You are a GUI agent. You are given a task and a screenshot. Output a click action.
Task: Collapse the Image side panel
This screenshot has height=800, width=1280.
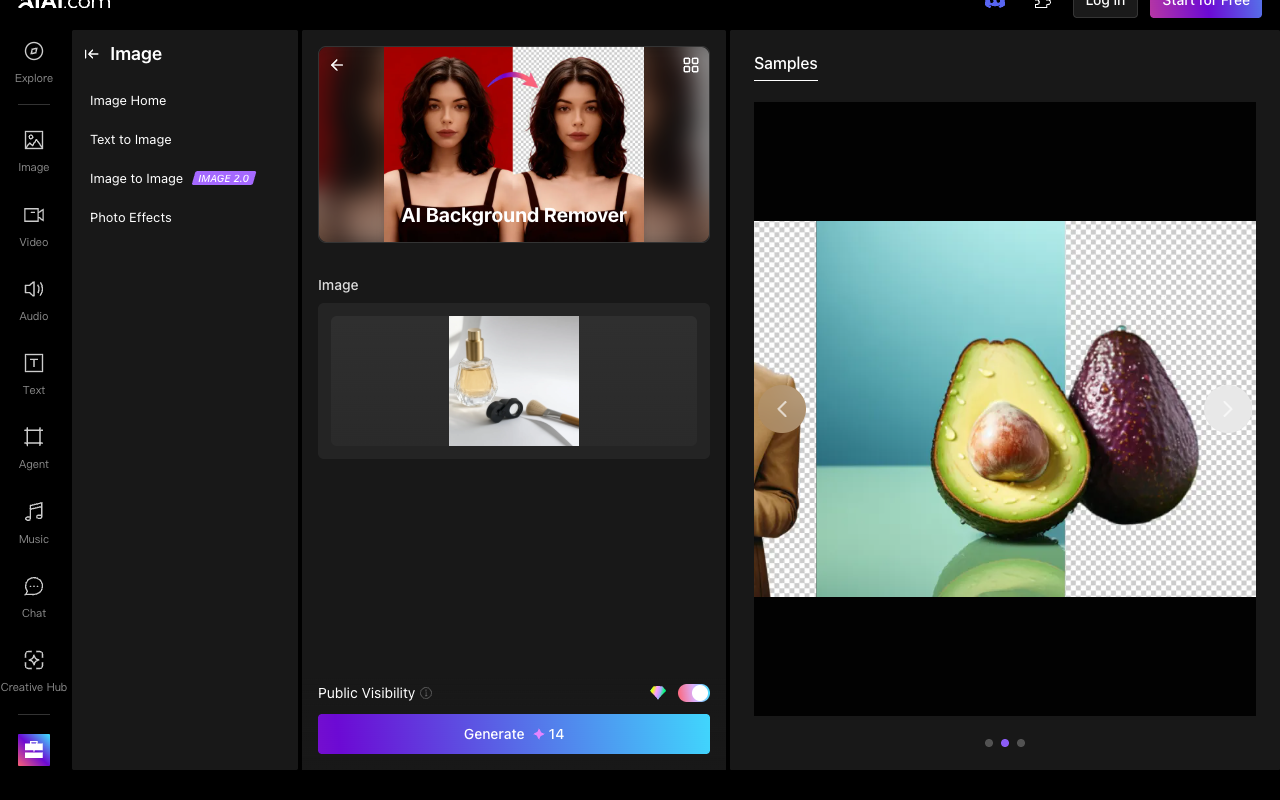coord(92,54)
